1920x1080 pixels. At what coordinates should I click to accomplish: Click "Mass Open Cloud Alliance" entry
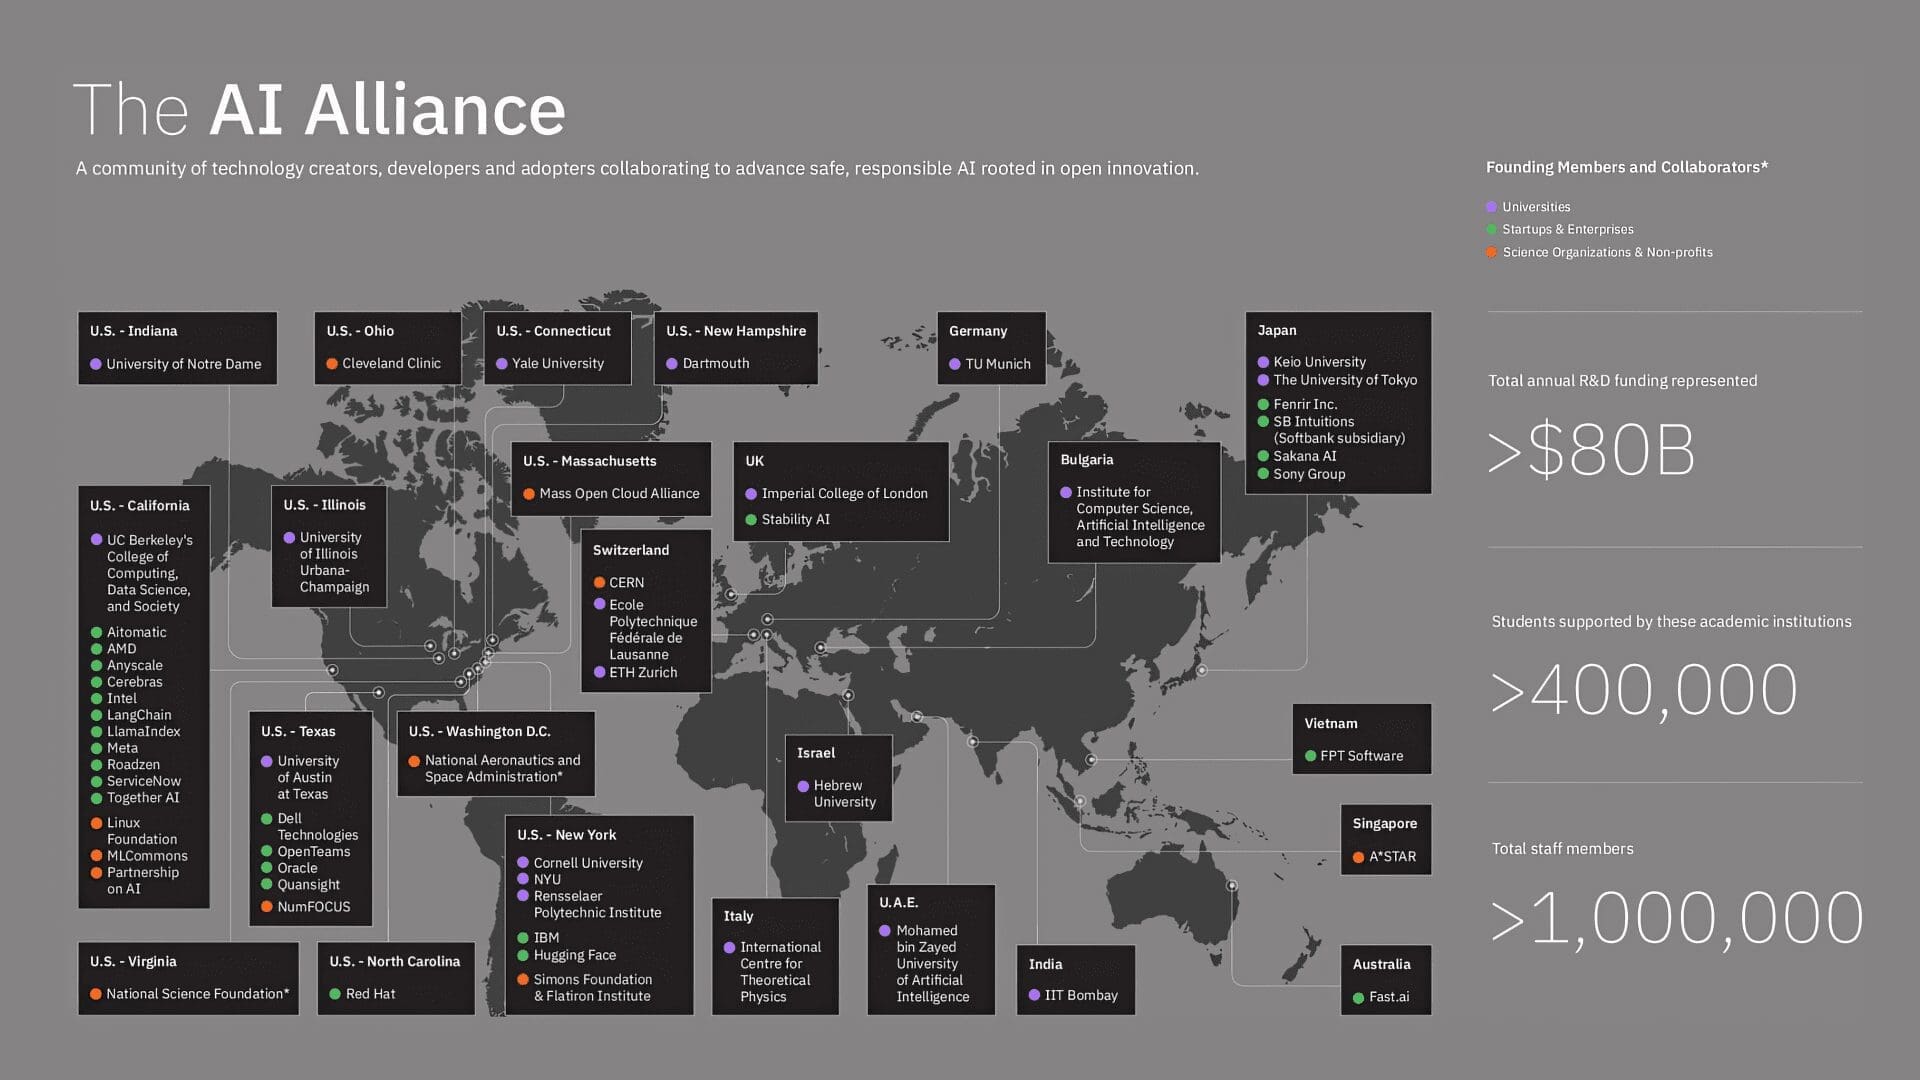click(x=619, y=494)
